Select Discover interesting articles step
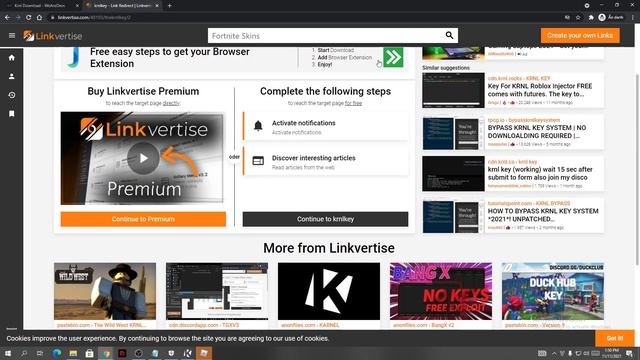 (326, 162)
